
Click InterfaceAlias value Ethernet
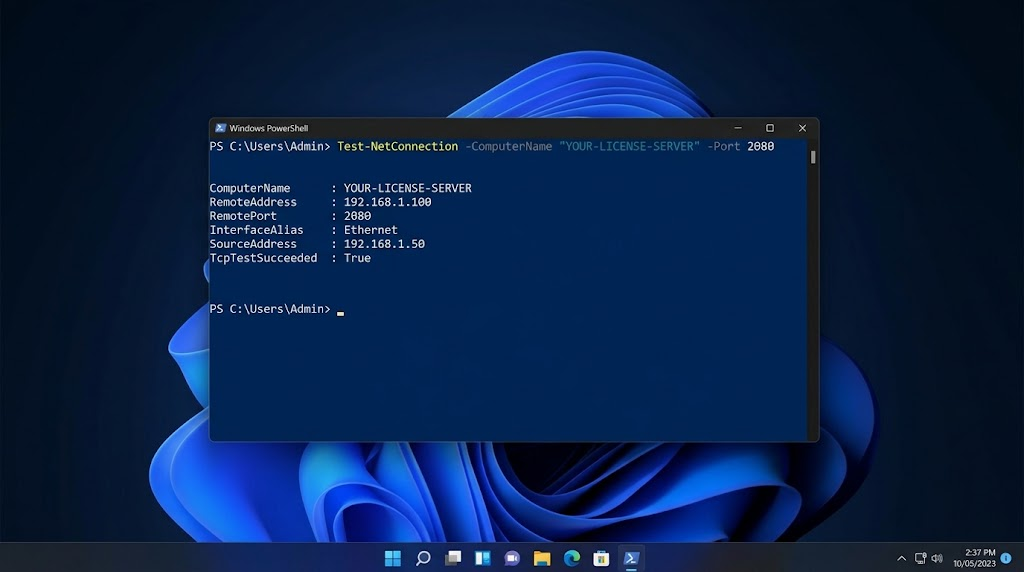click(x=370, y=230)
